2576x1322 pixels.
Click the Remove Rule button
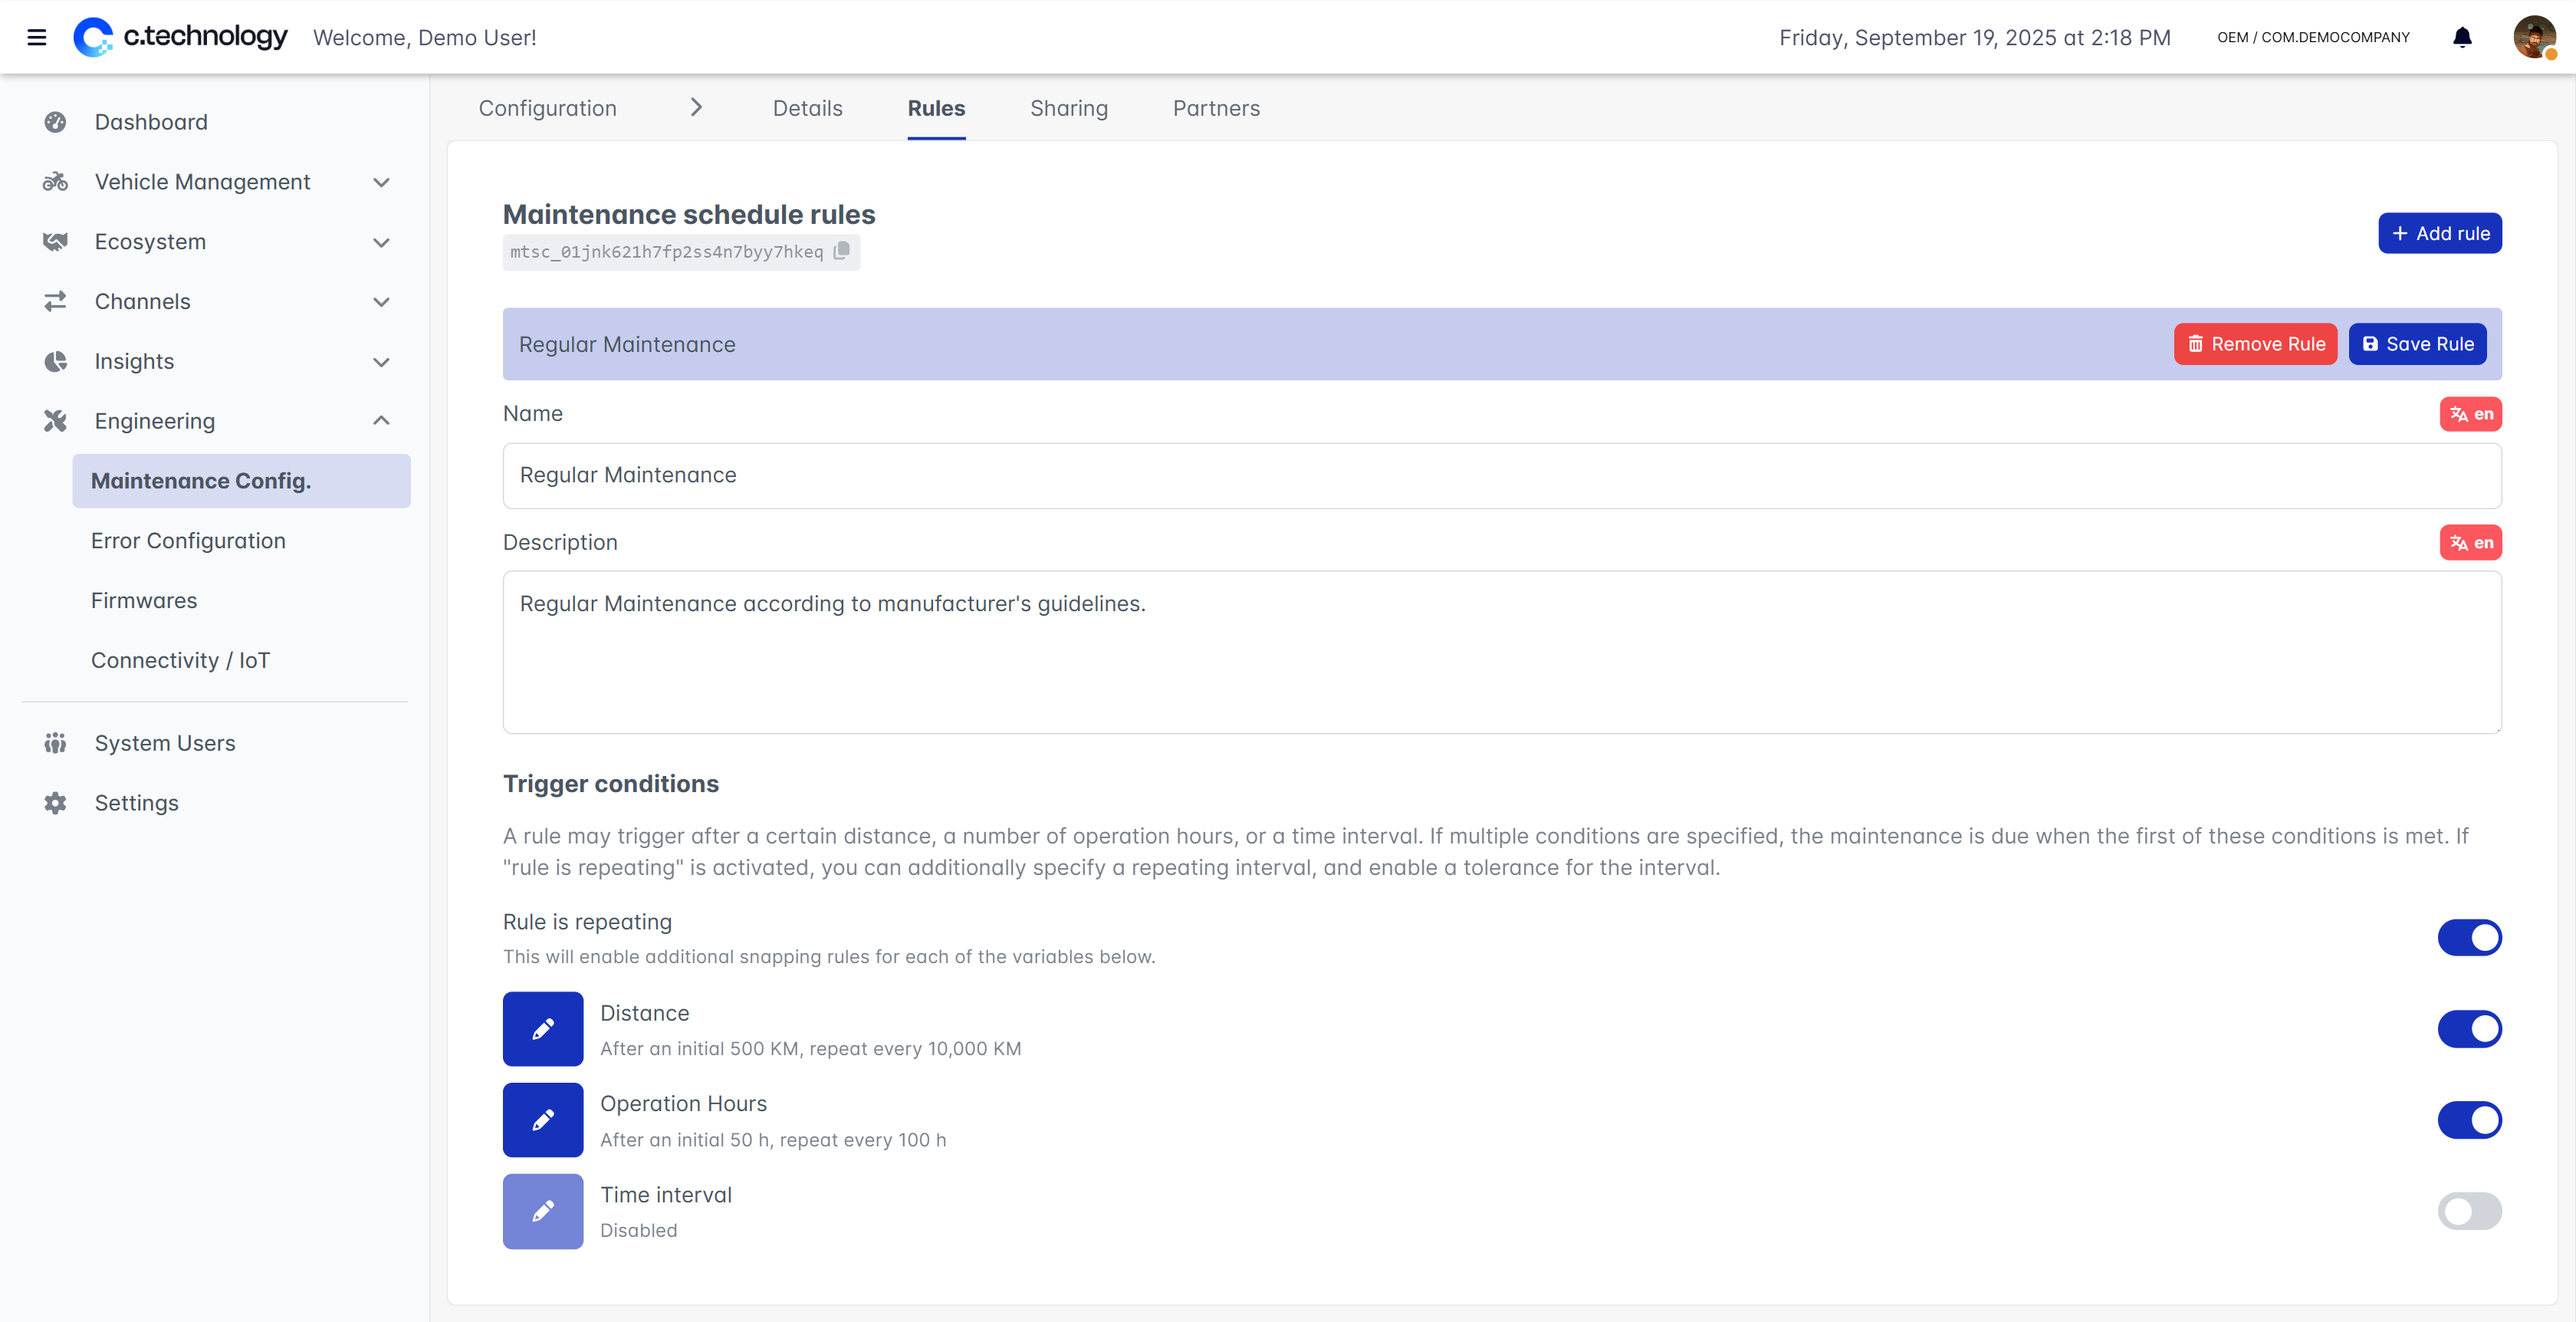coord(2255,344)
